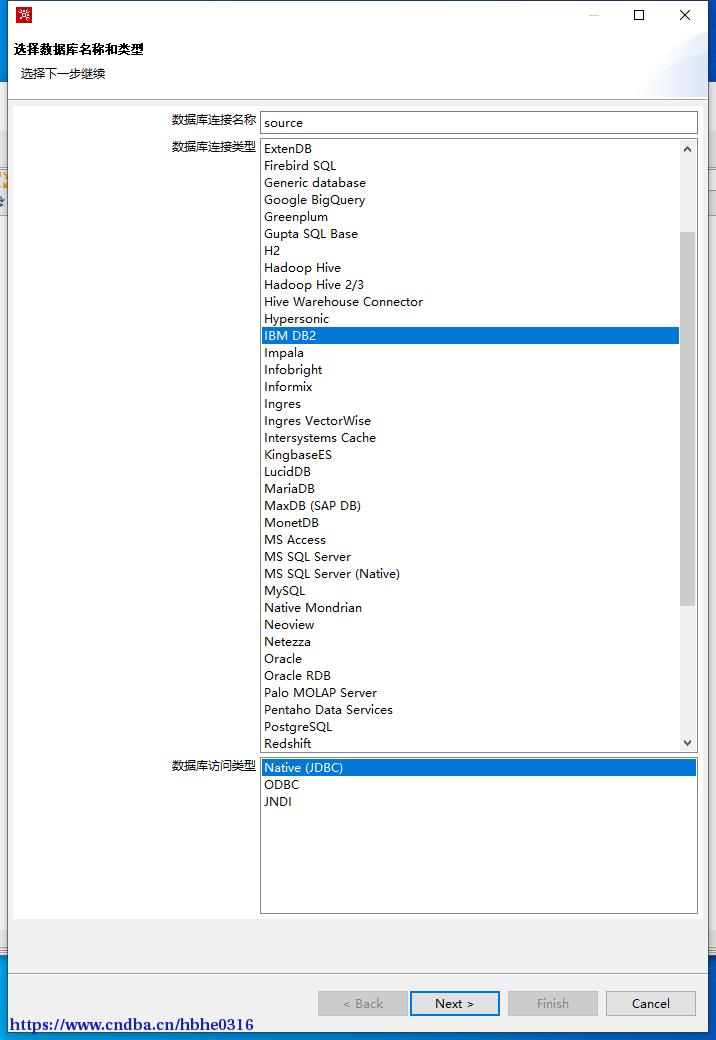
Task: Select ExtenDB connection type
Action: 471,149
